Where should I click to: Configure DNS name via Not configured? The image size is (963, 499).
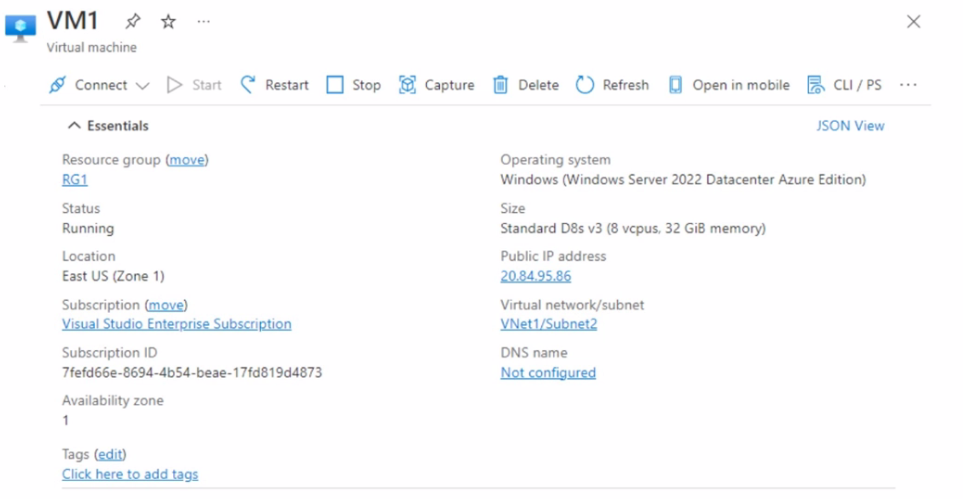point(548,372)
